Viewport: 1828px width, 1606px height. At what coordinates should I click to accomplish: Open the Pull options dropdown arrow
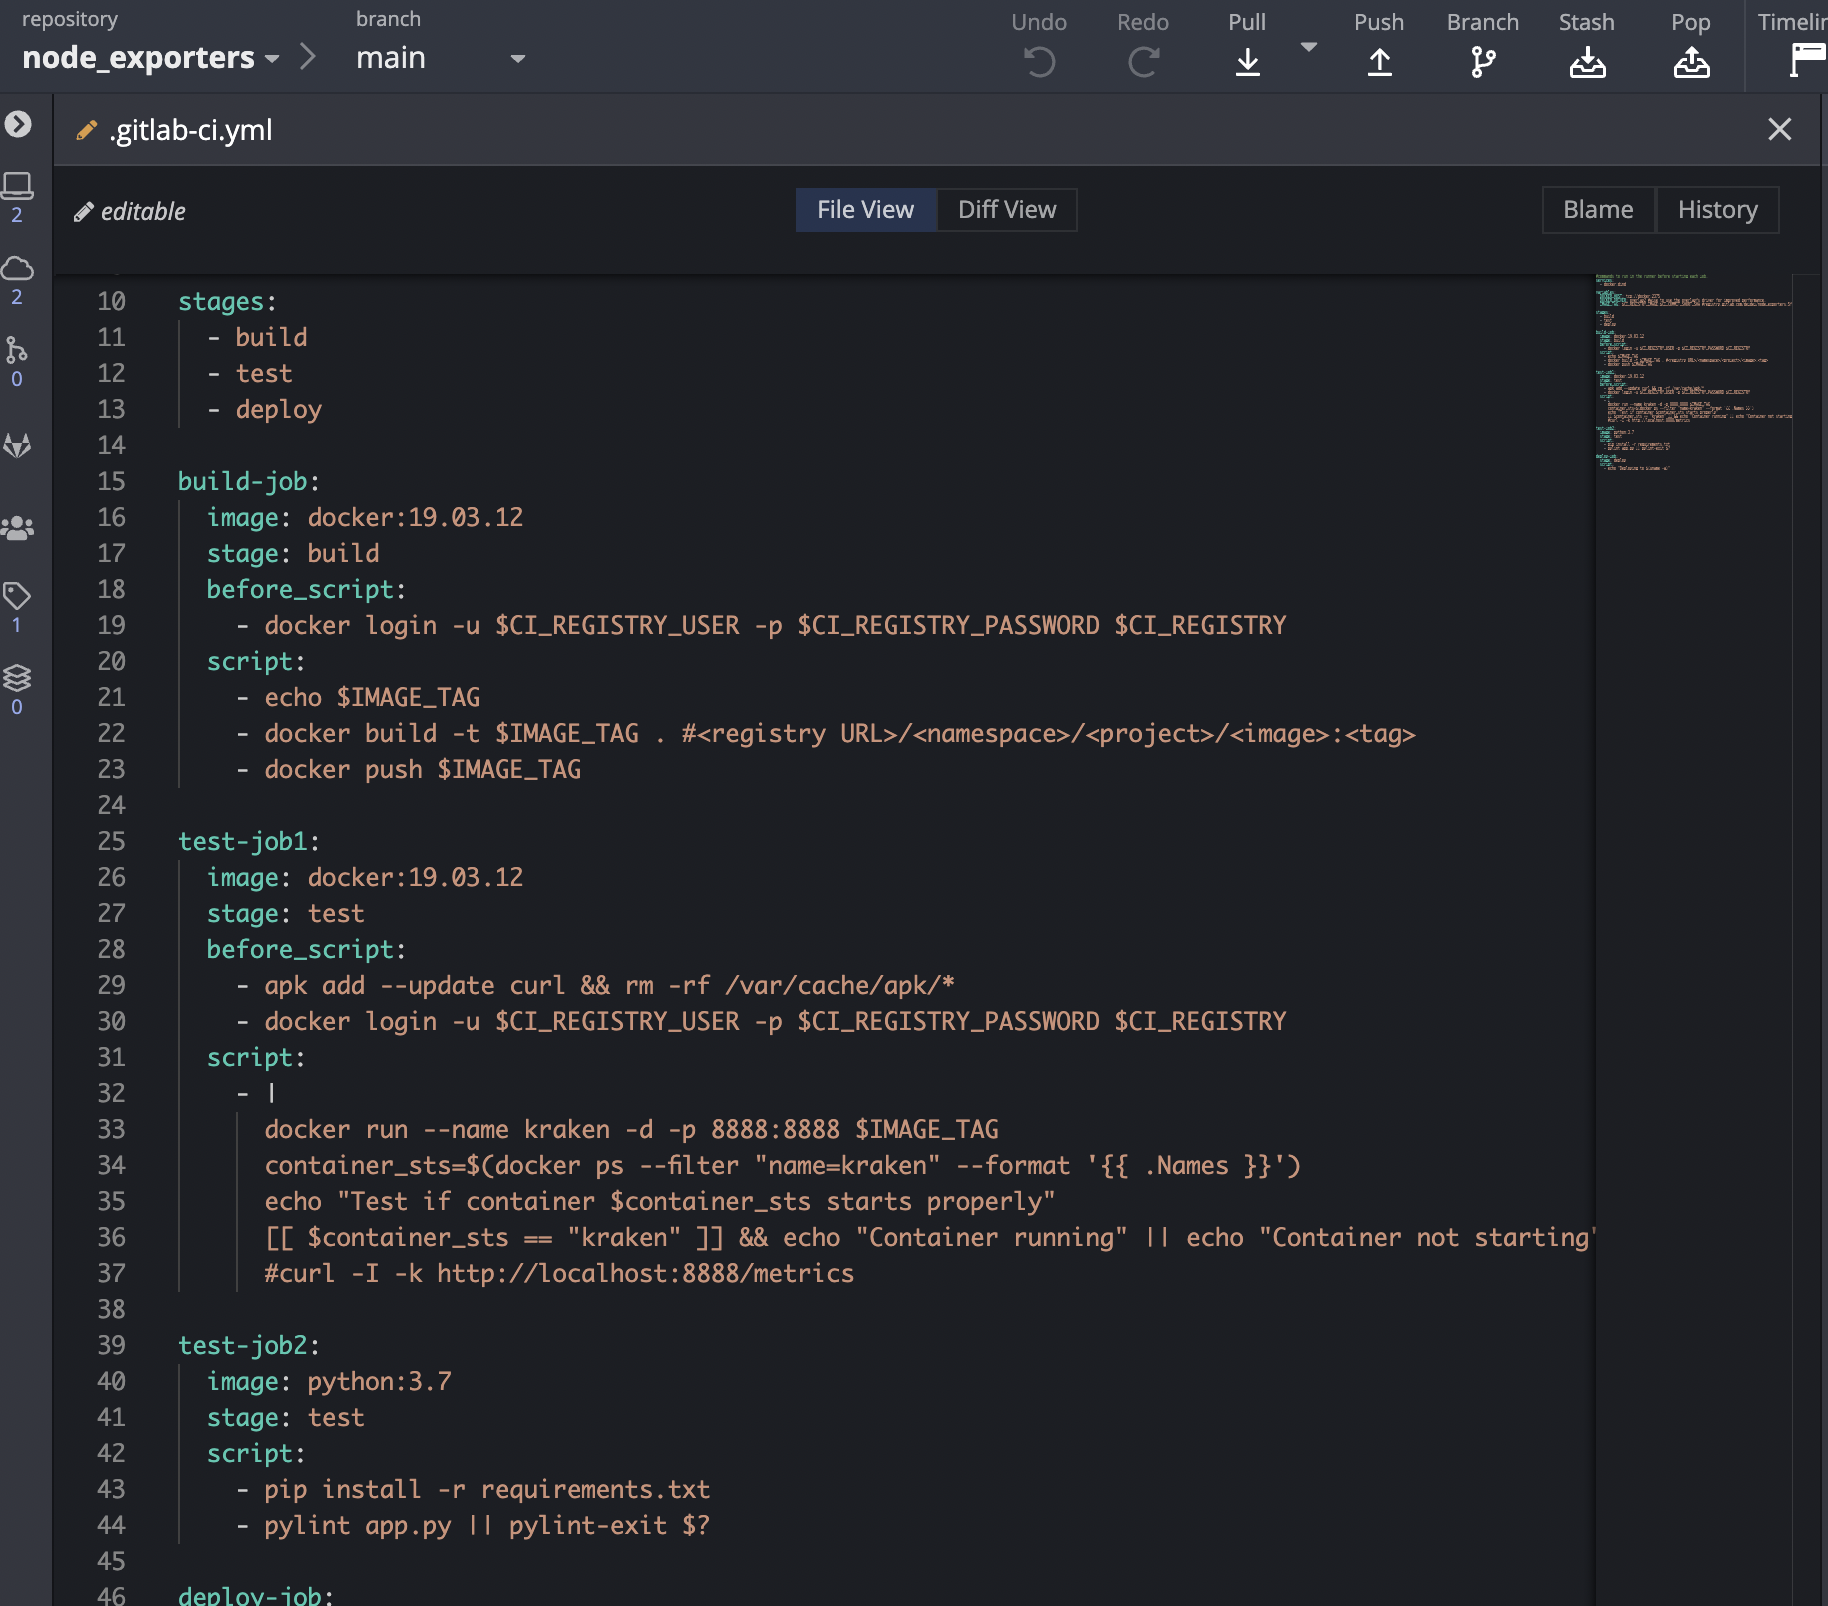click(1308, 47)
